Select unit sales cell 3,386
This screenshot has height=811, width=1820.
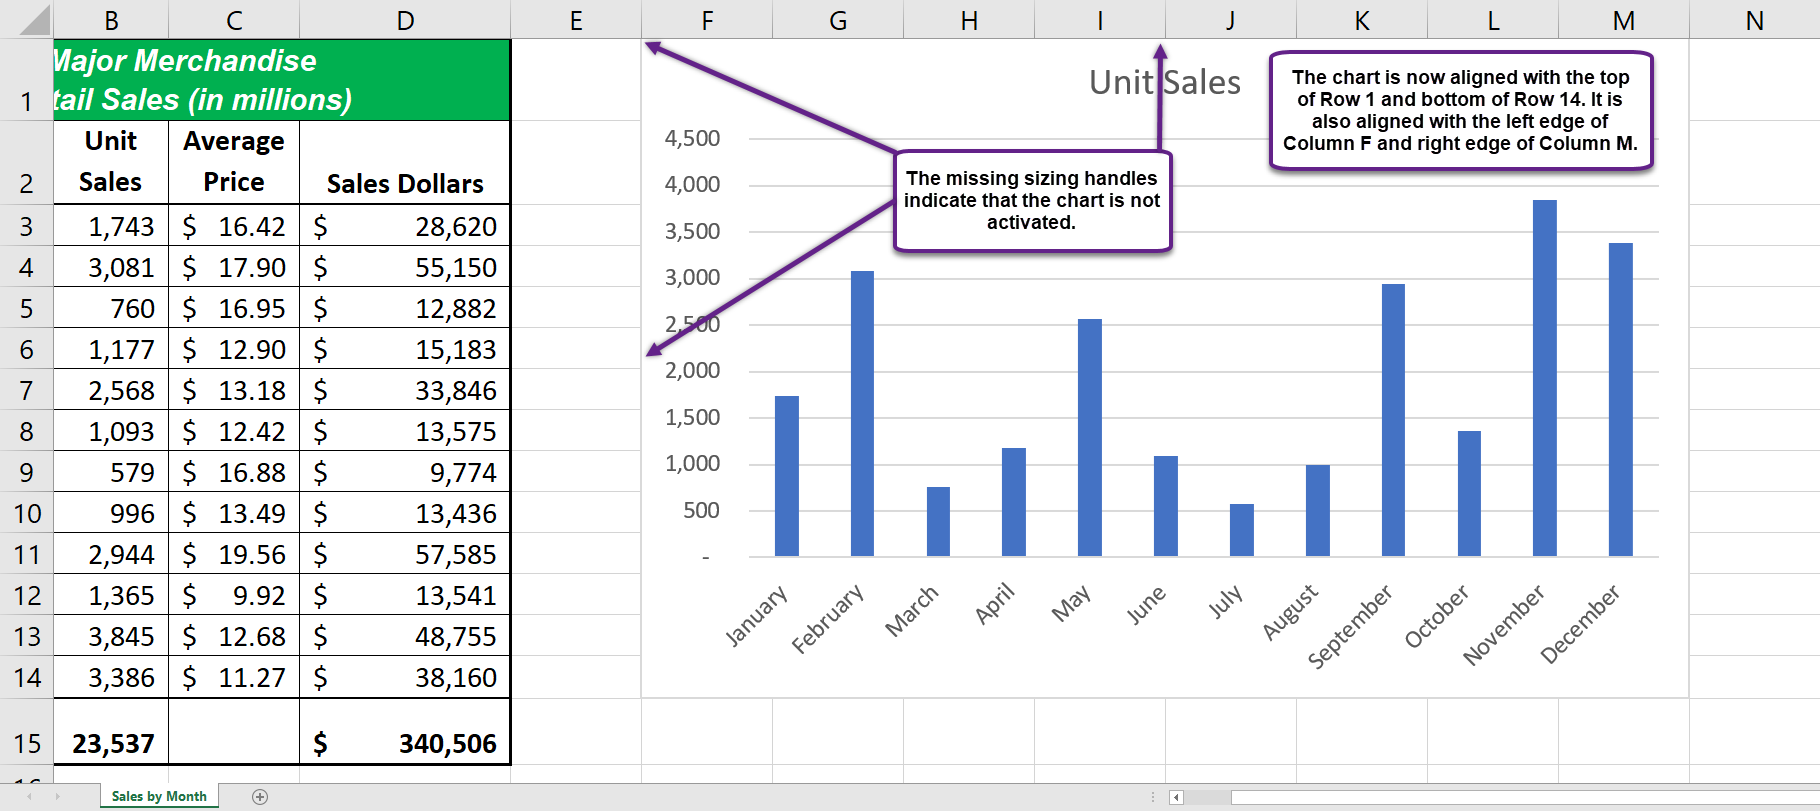111,677
